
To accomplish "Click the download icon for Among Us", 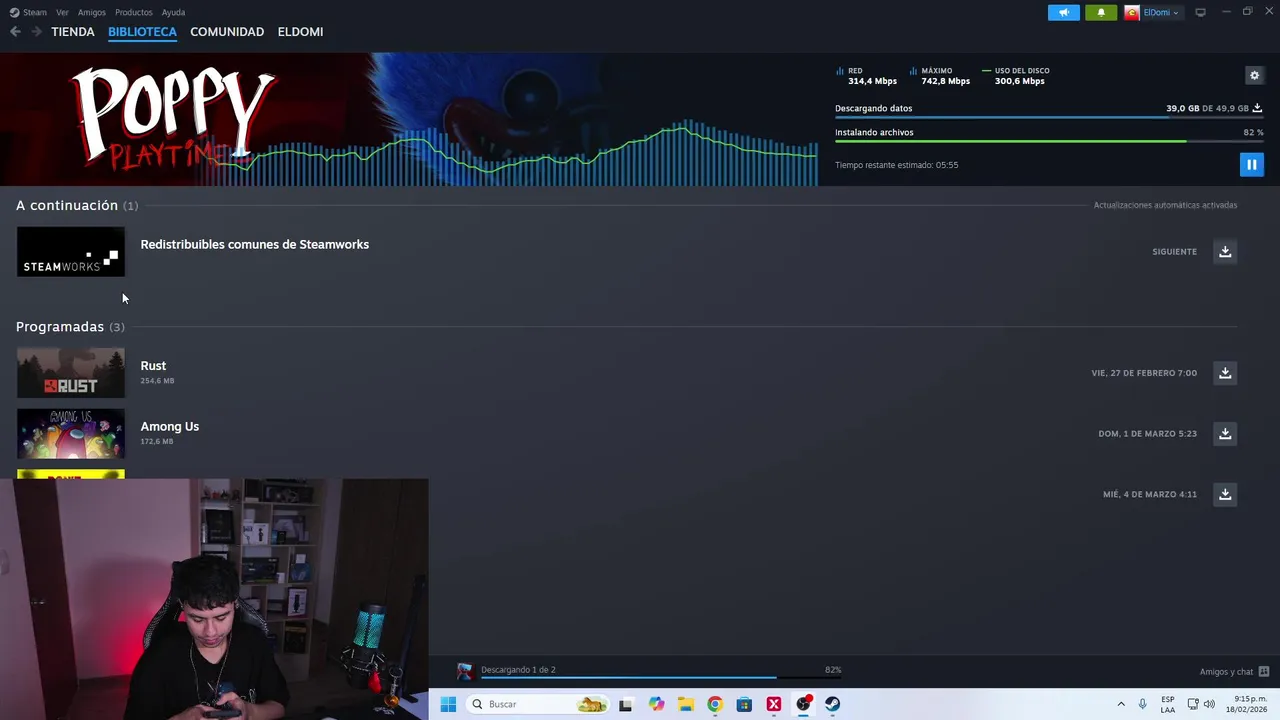I will point(1225,433).
